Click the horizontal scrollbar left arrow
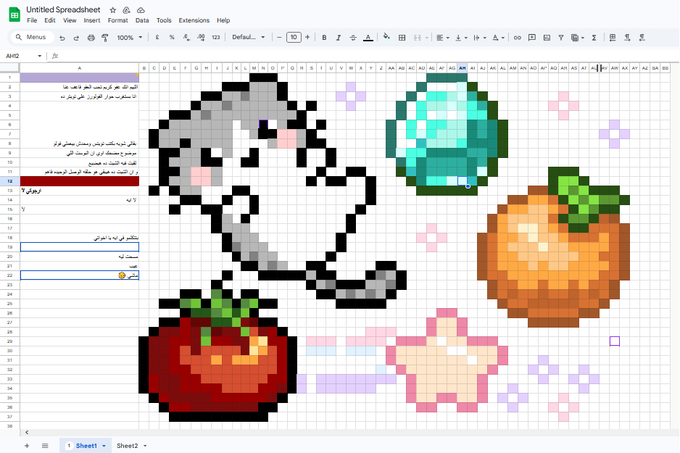The height and width of the screenshot is (453, 680). tap(27, 432)
